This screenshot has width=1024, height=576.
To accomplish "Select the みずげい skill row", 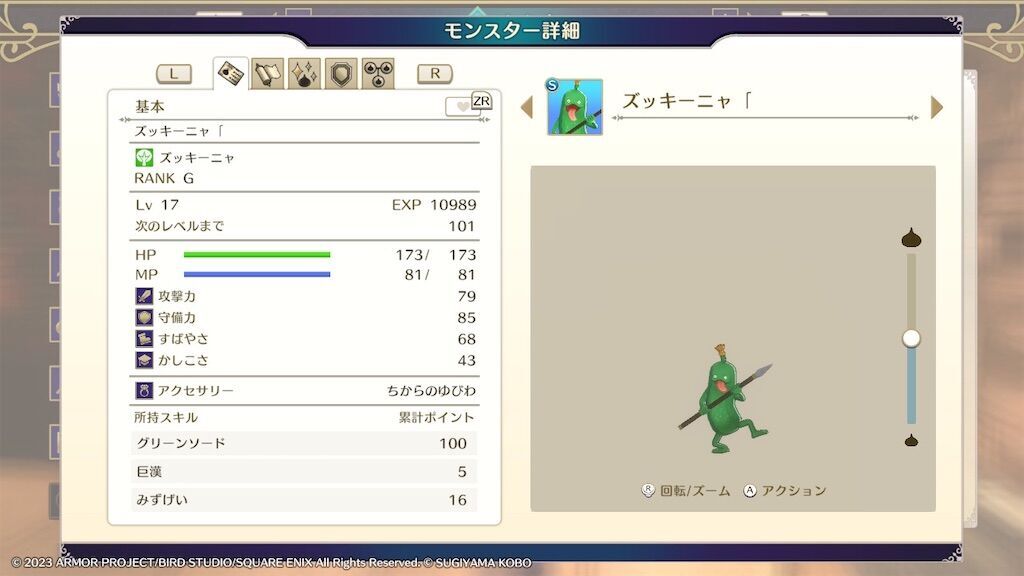I will (x=304, y=500).
